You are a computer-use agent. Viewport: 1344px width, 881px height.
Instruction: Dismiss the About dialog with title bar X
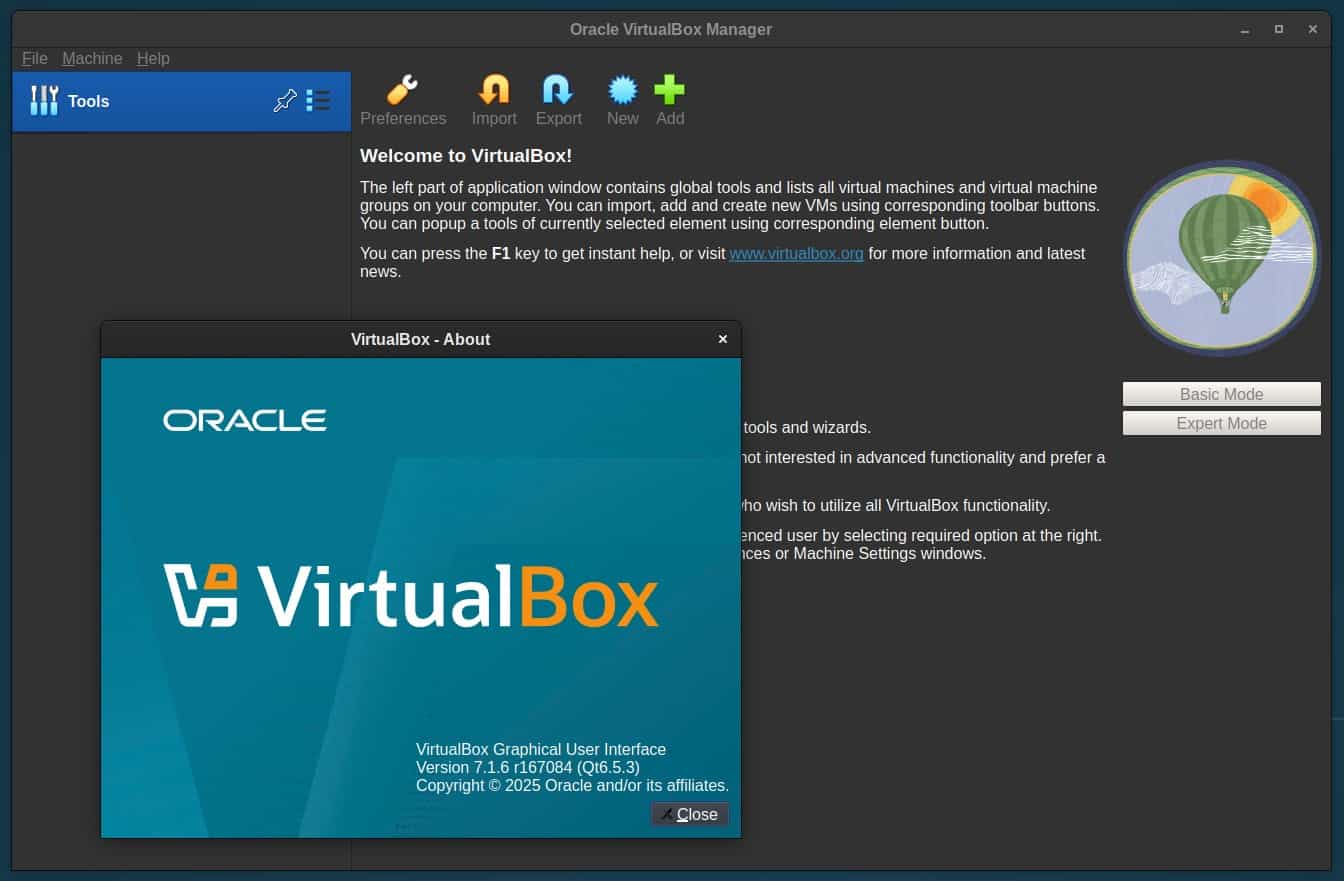point(723,339)
